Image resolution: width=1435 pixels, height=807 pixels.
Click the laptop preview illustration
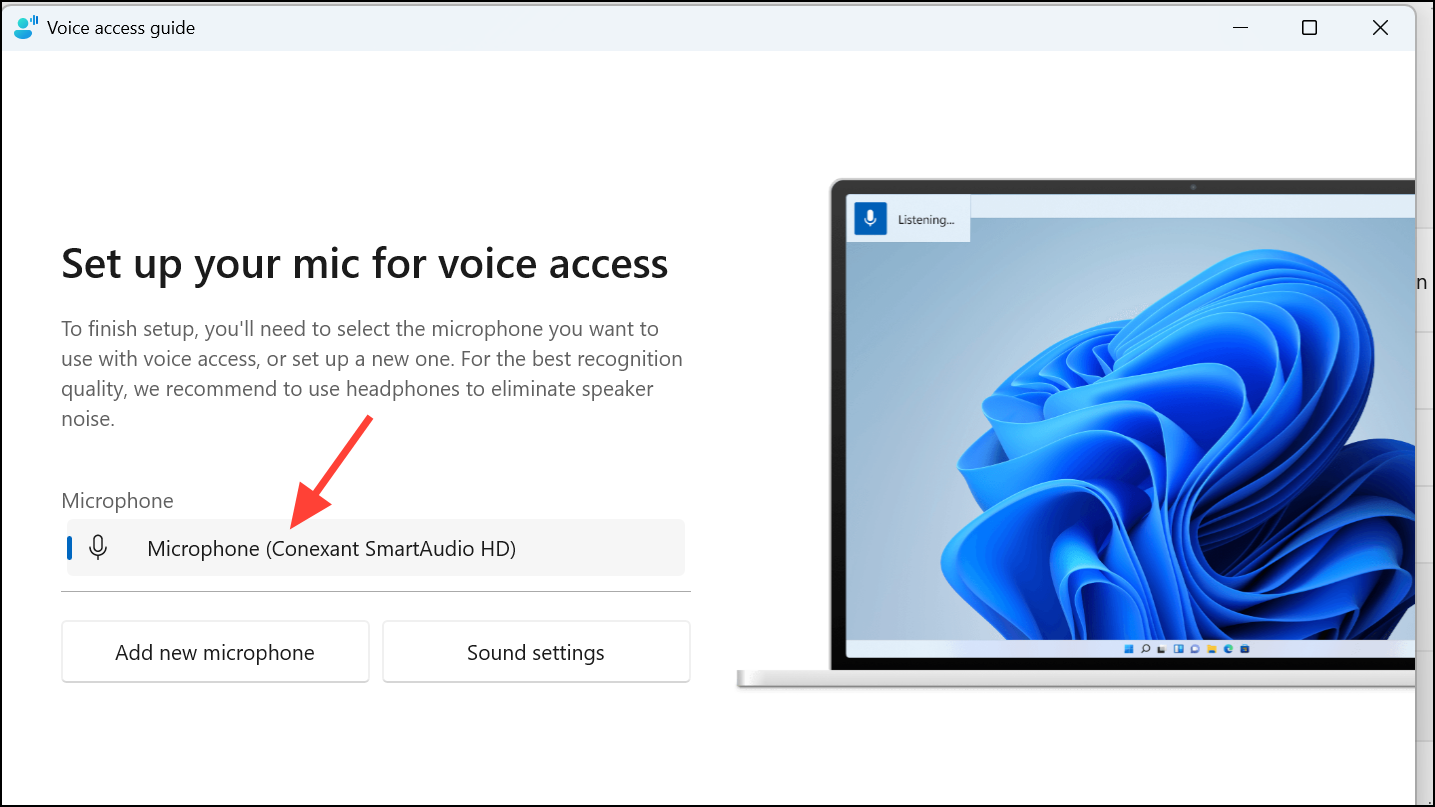[1076, 433]
